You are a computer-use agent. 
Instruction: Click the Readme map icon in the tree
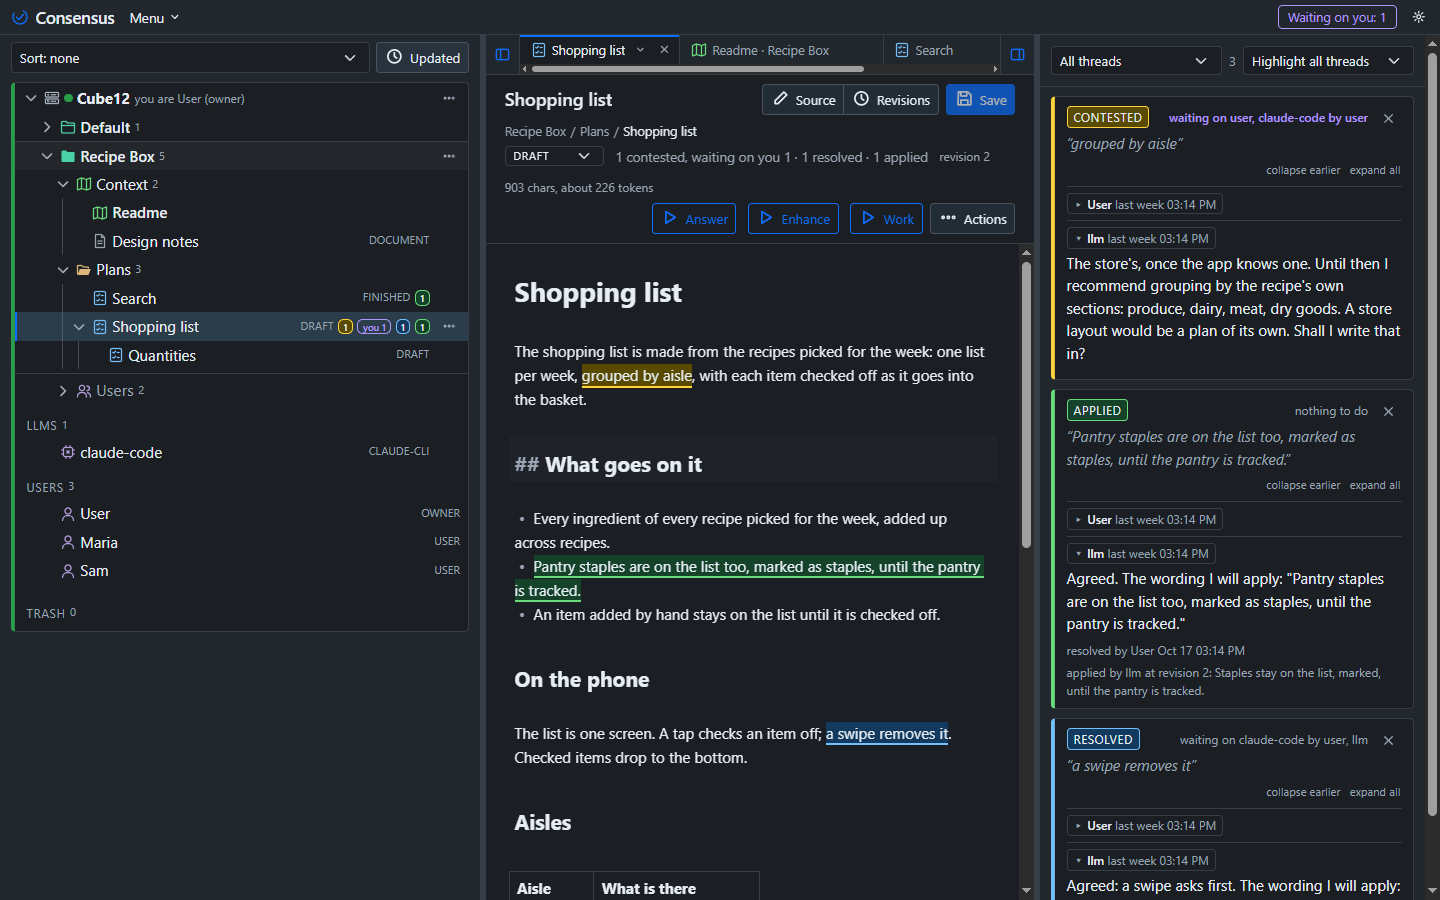pyautogui.click(x=100, y=213)
